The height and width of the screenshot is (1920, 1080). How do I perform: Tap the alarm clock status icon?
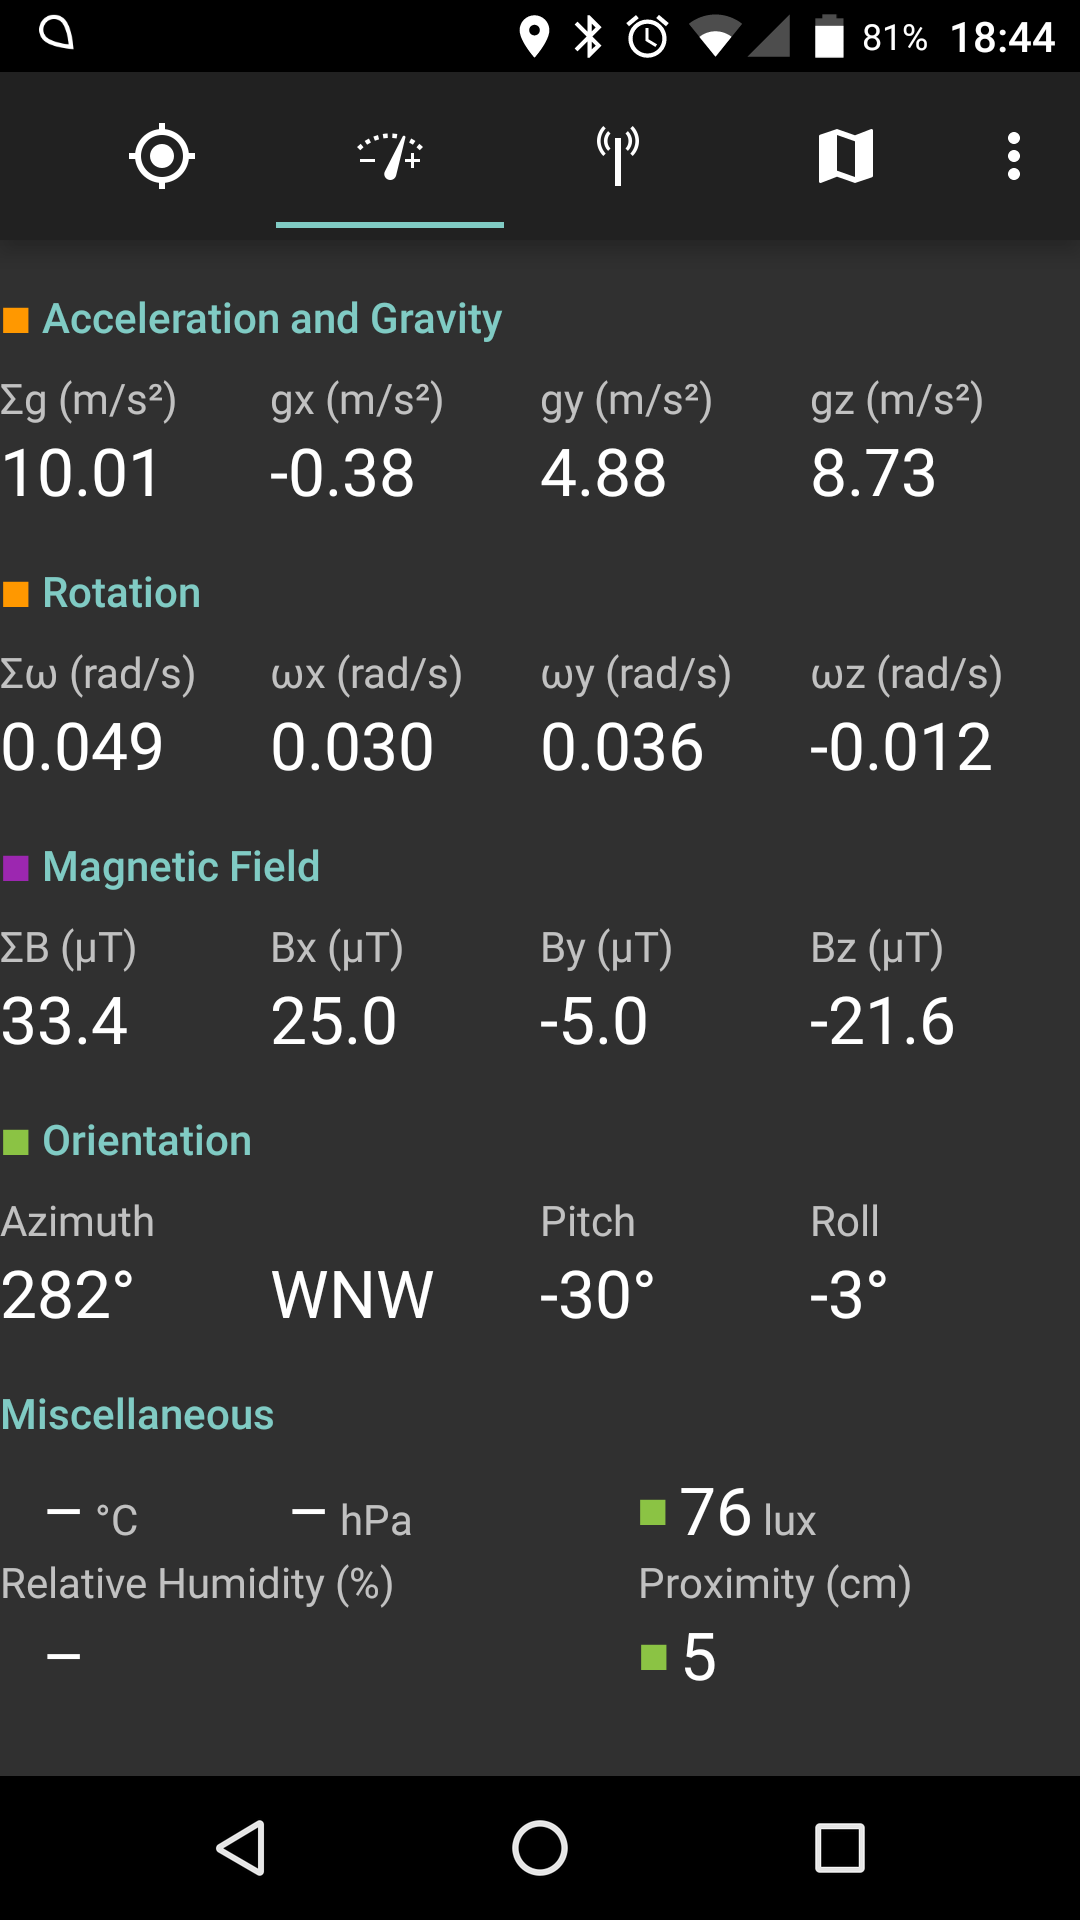coord(647,37)
